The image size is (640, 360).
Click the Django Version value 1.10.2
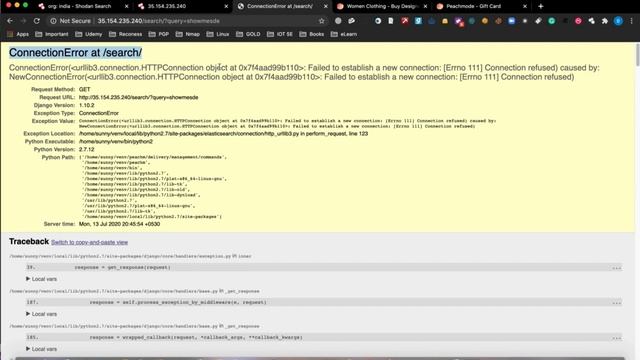(x=87, y=105)
